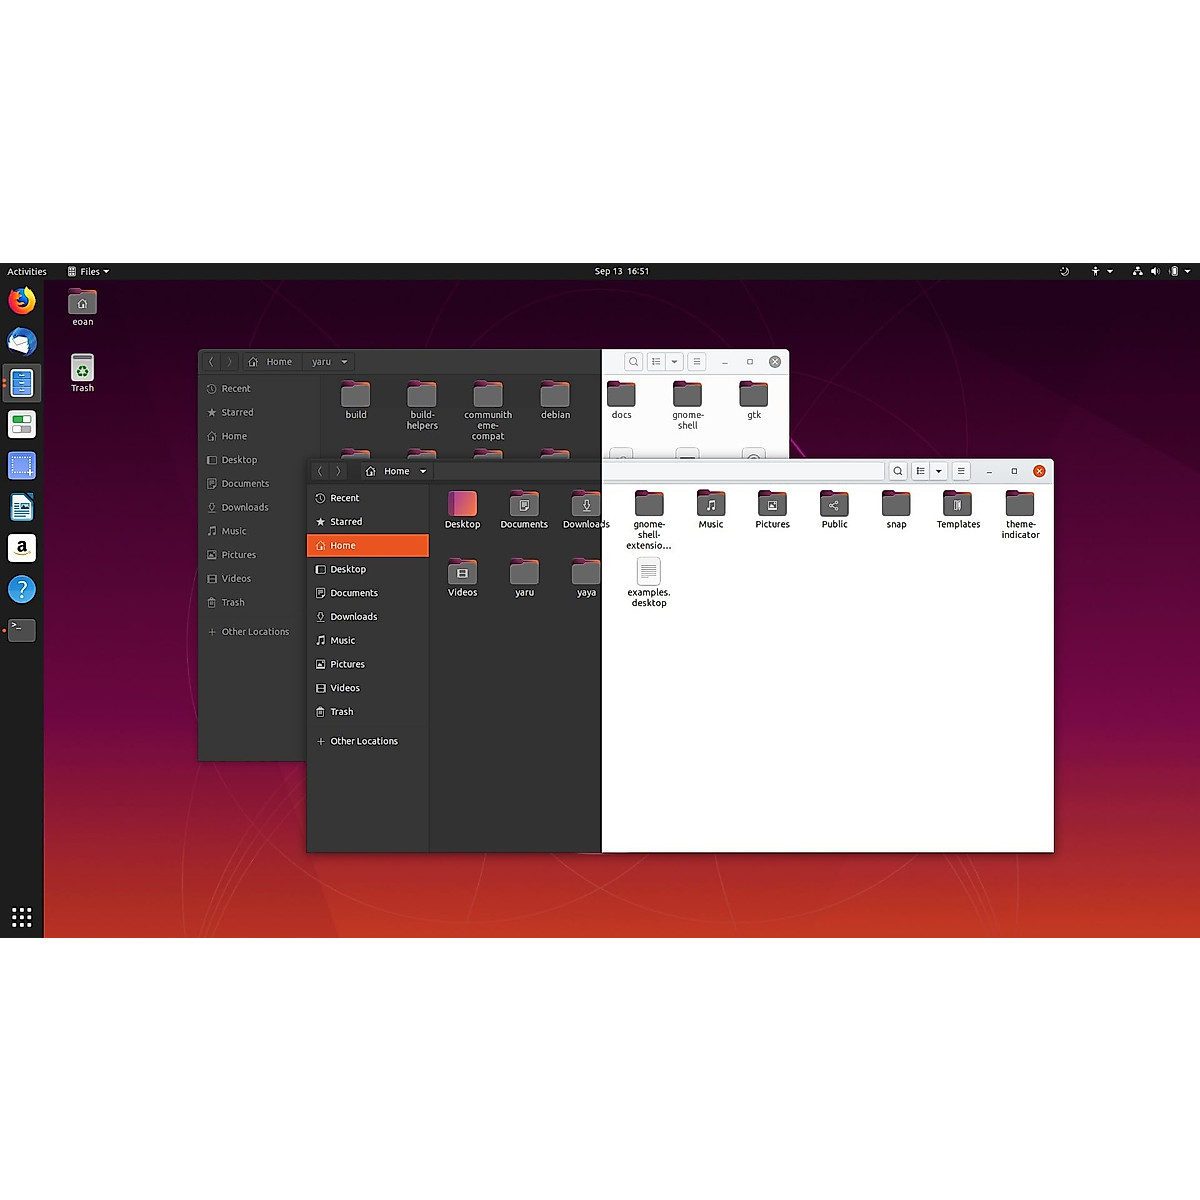Expand the Home path bar dropdown arrow

click(x=423, y=471)
